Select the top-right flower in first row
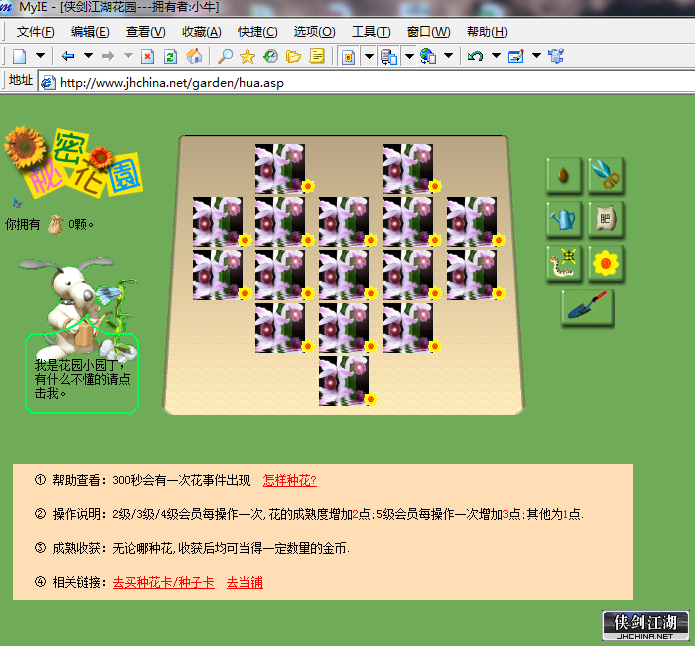The image size is (695, 646). pos(408,168)
